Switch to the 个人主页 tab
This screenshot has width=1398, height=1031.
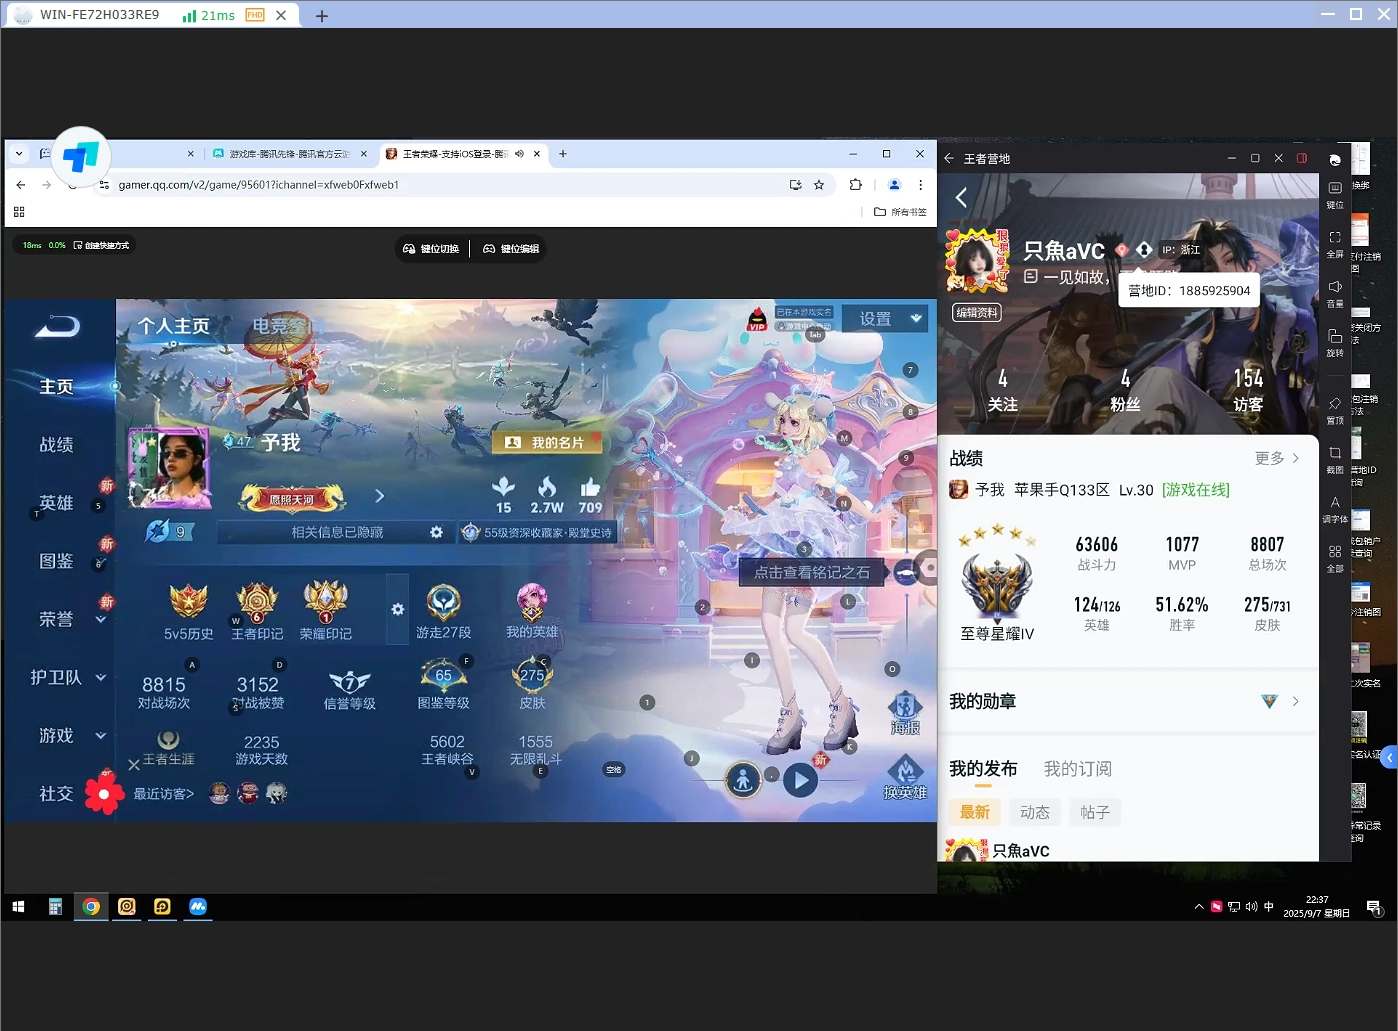pos(174,326)
